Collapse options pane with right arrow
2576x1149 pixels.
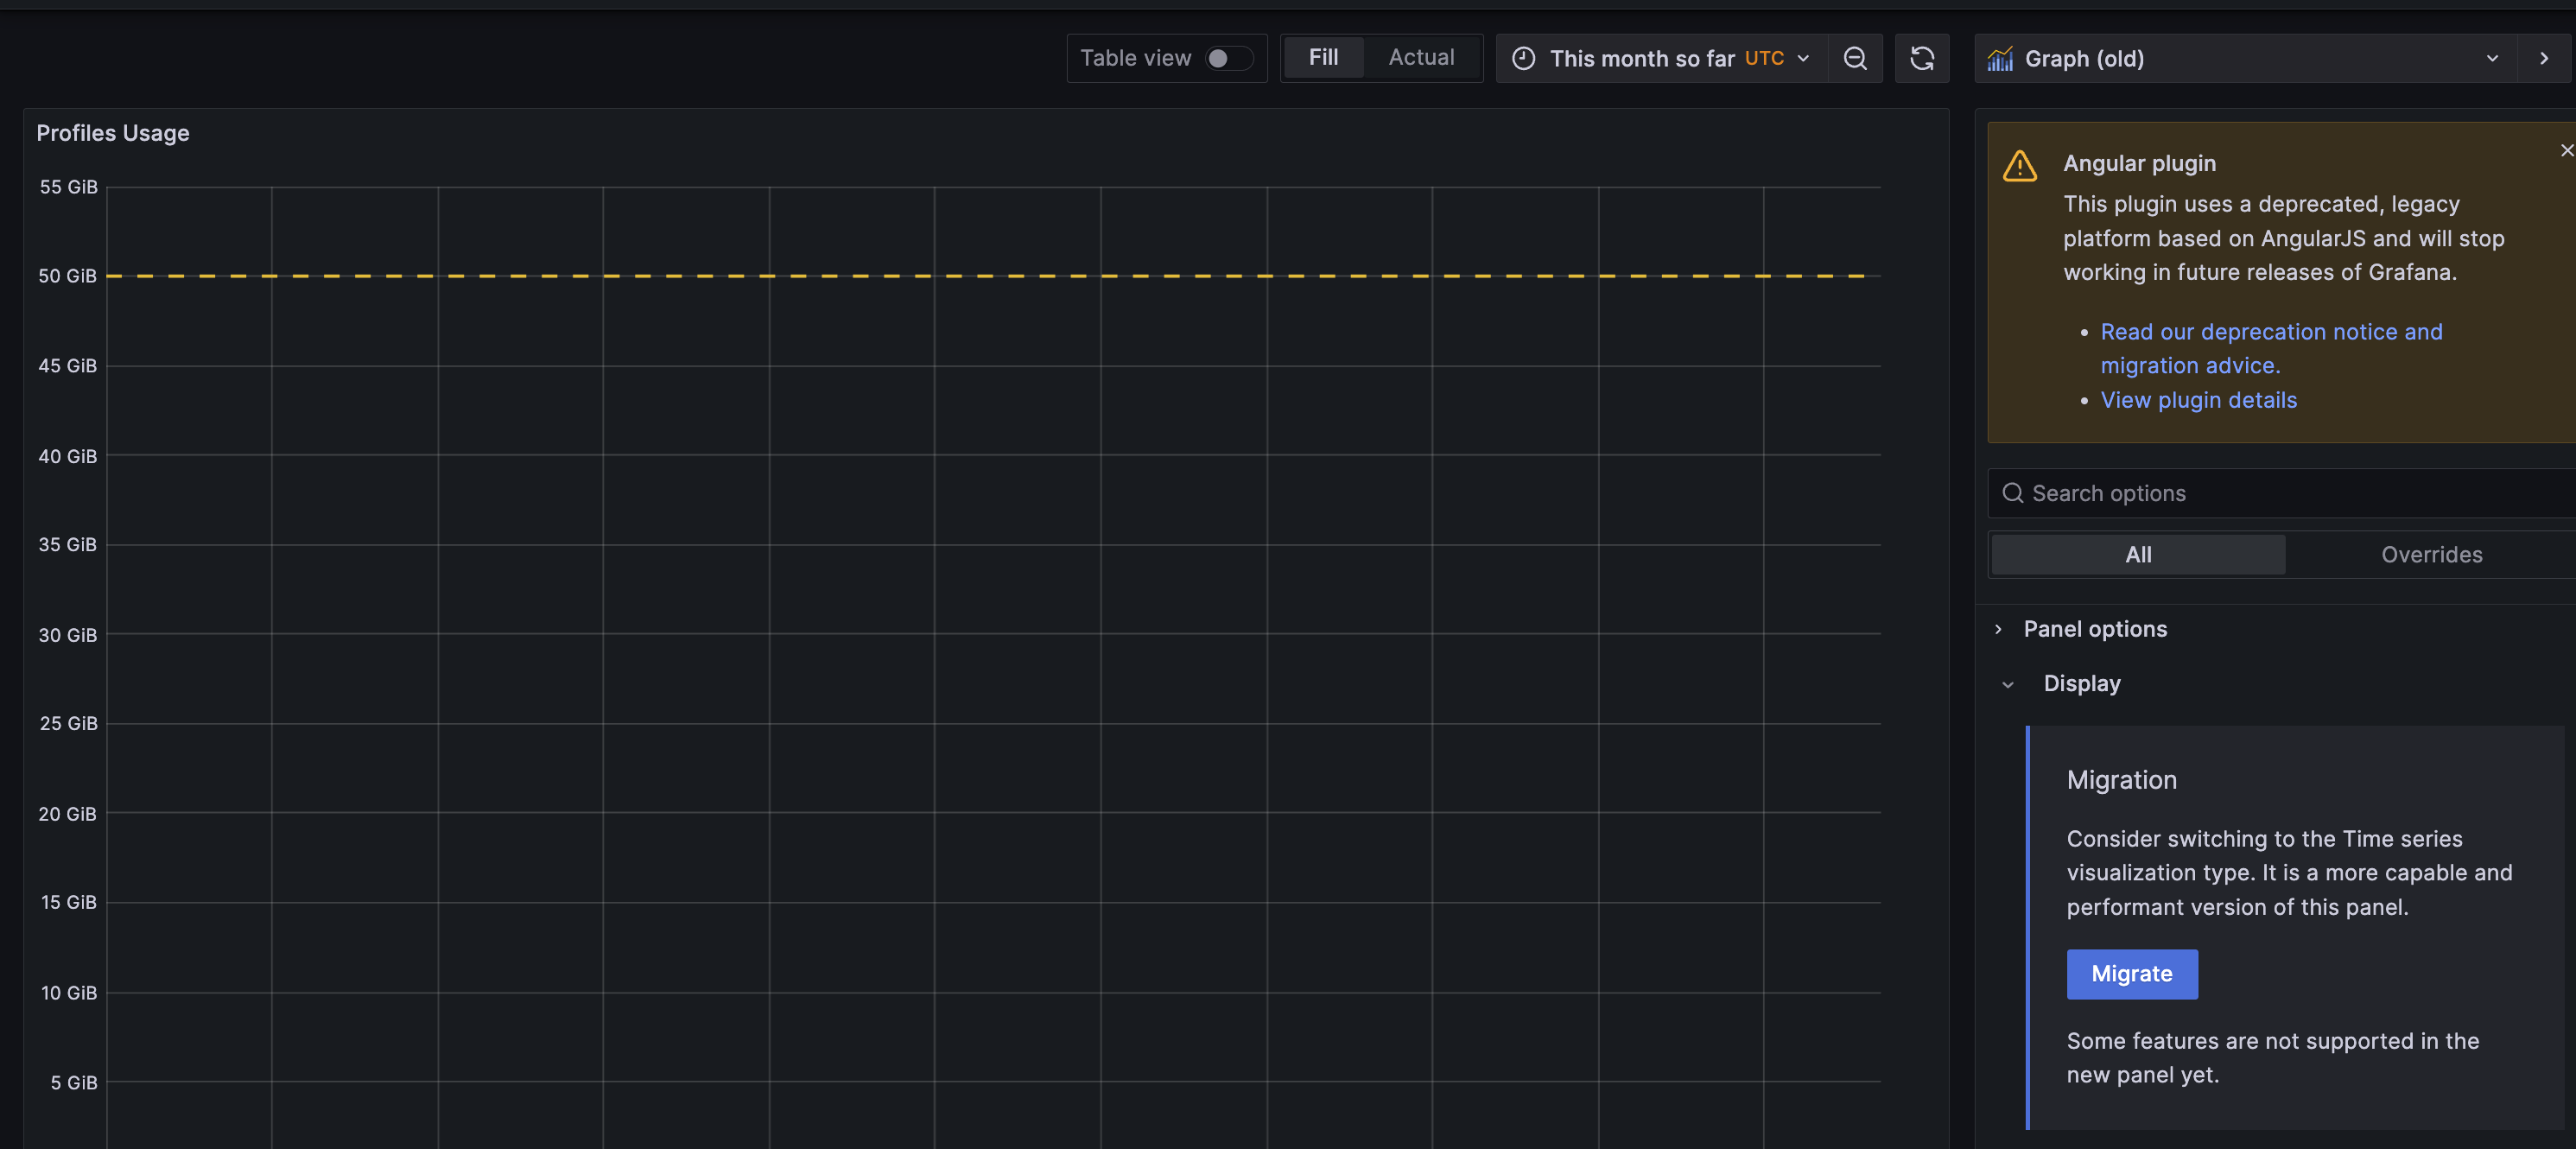[2544, 58]
